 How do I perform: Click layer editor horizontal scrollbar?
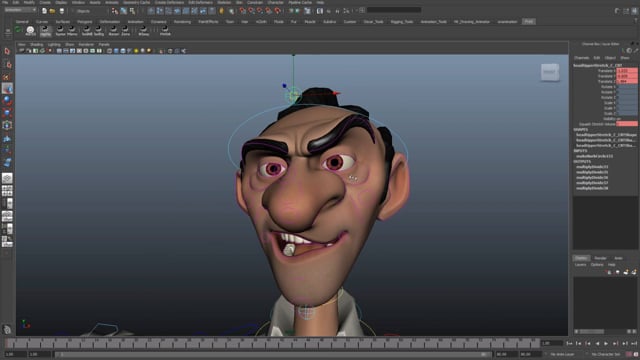point(605,331)
